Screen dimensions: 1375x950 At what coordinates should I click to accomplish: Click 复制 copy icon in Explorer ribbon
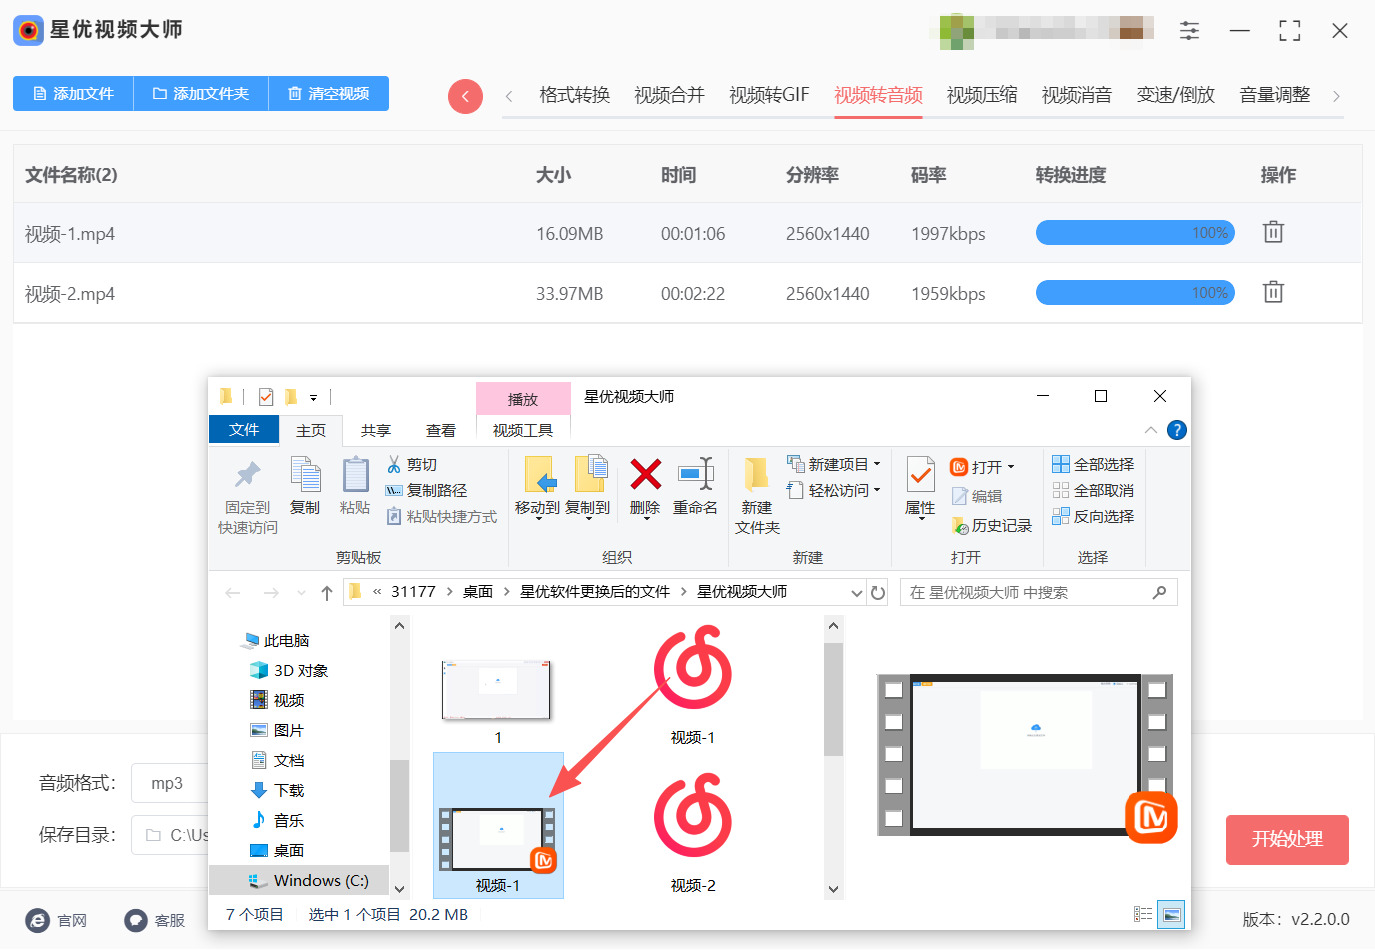pos(305,485)
